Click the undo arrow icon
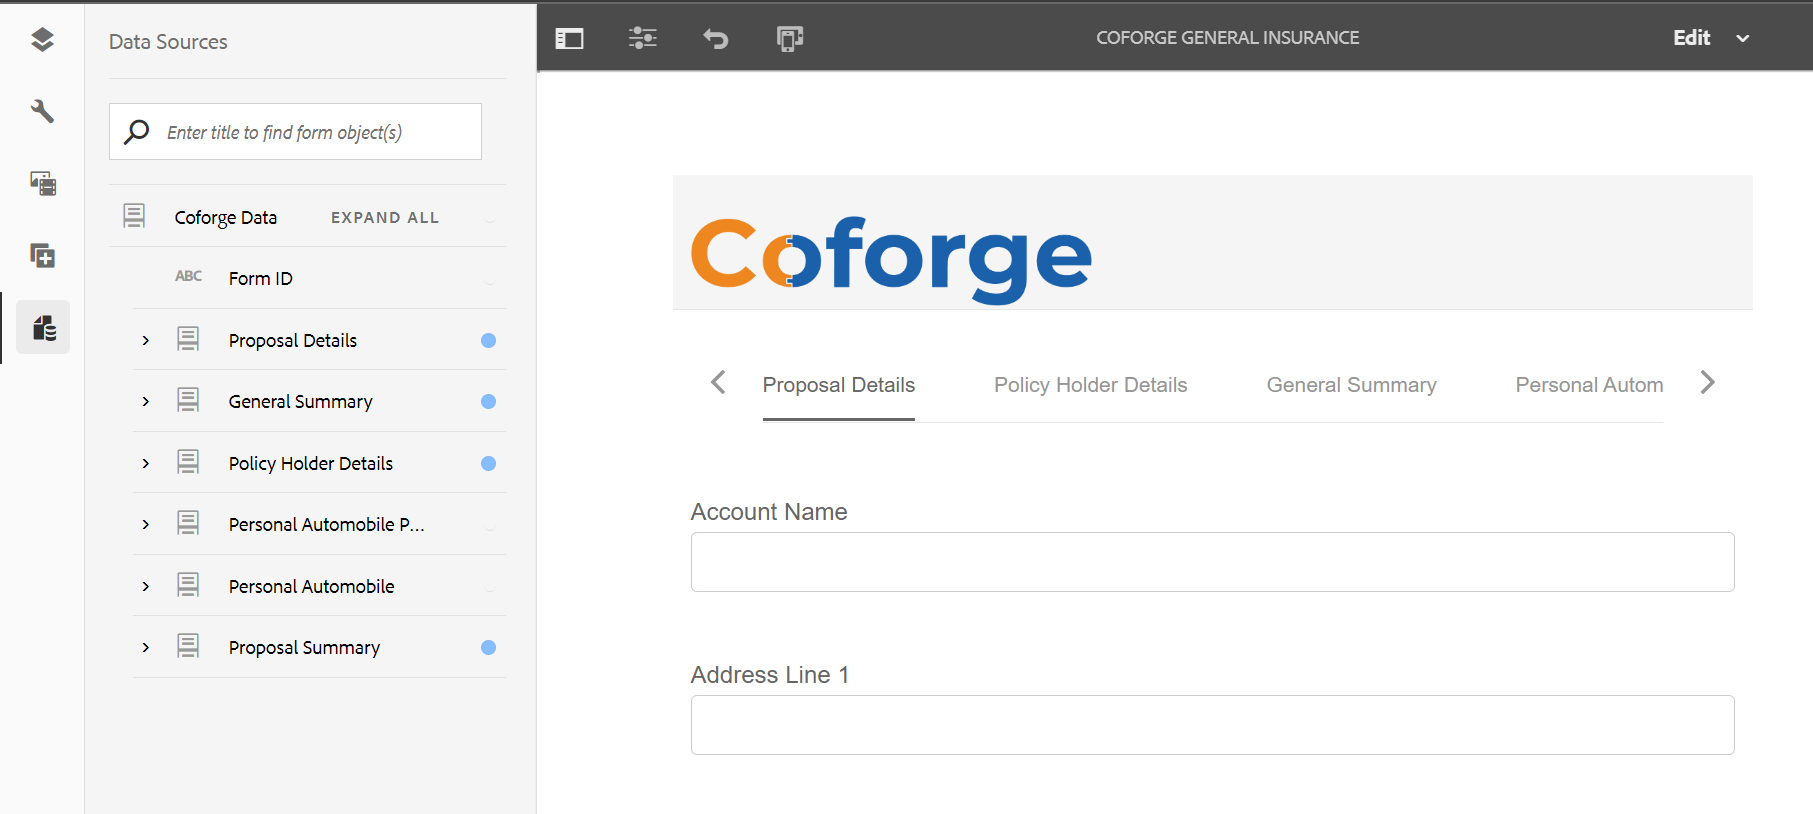Screen dimensions: 1813x814 [x=716, y=38]
